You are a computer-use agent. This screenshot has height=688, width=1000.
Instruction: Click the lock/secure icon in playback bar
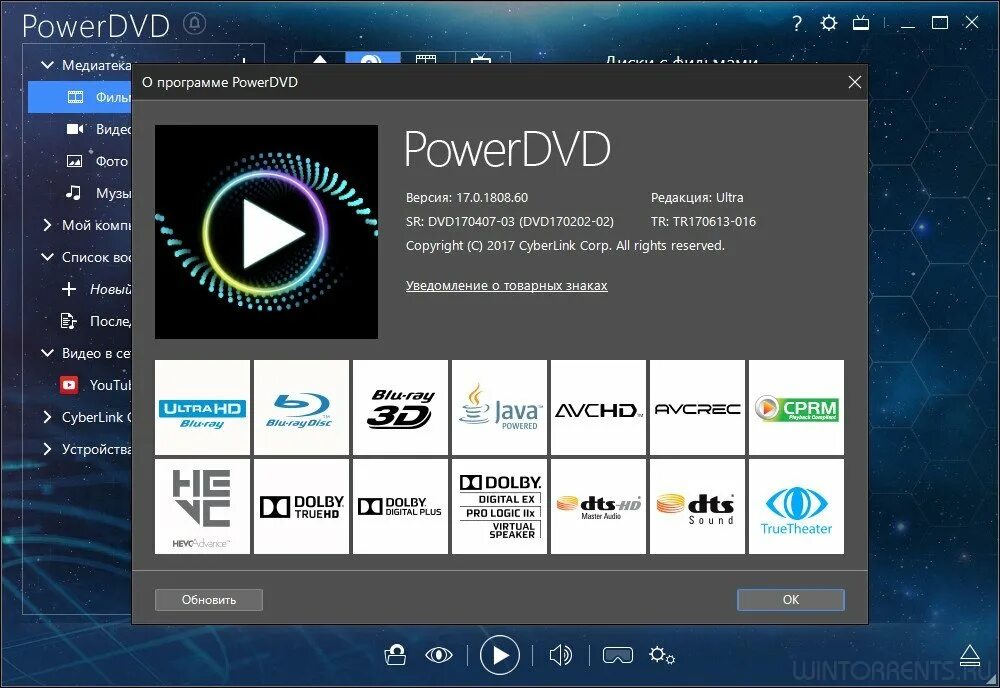pyautogui.click(x=395, y=655)
